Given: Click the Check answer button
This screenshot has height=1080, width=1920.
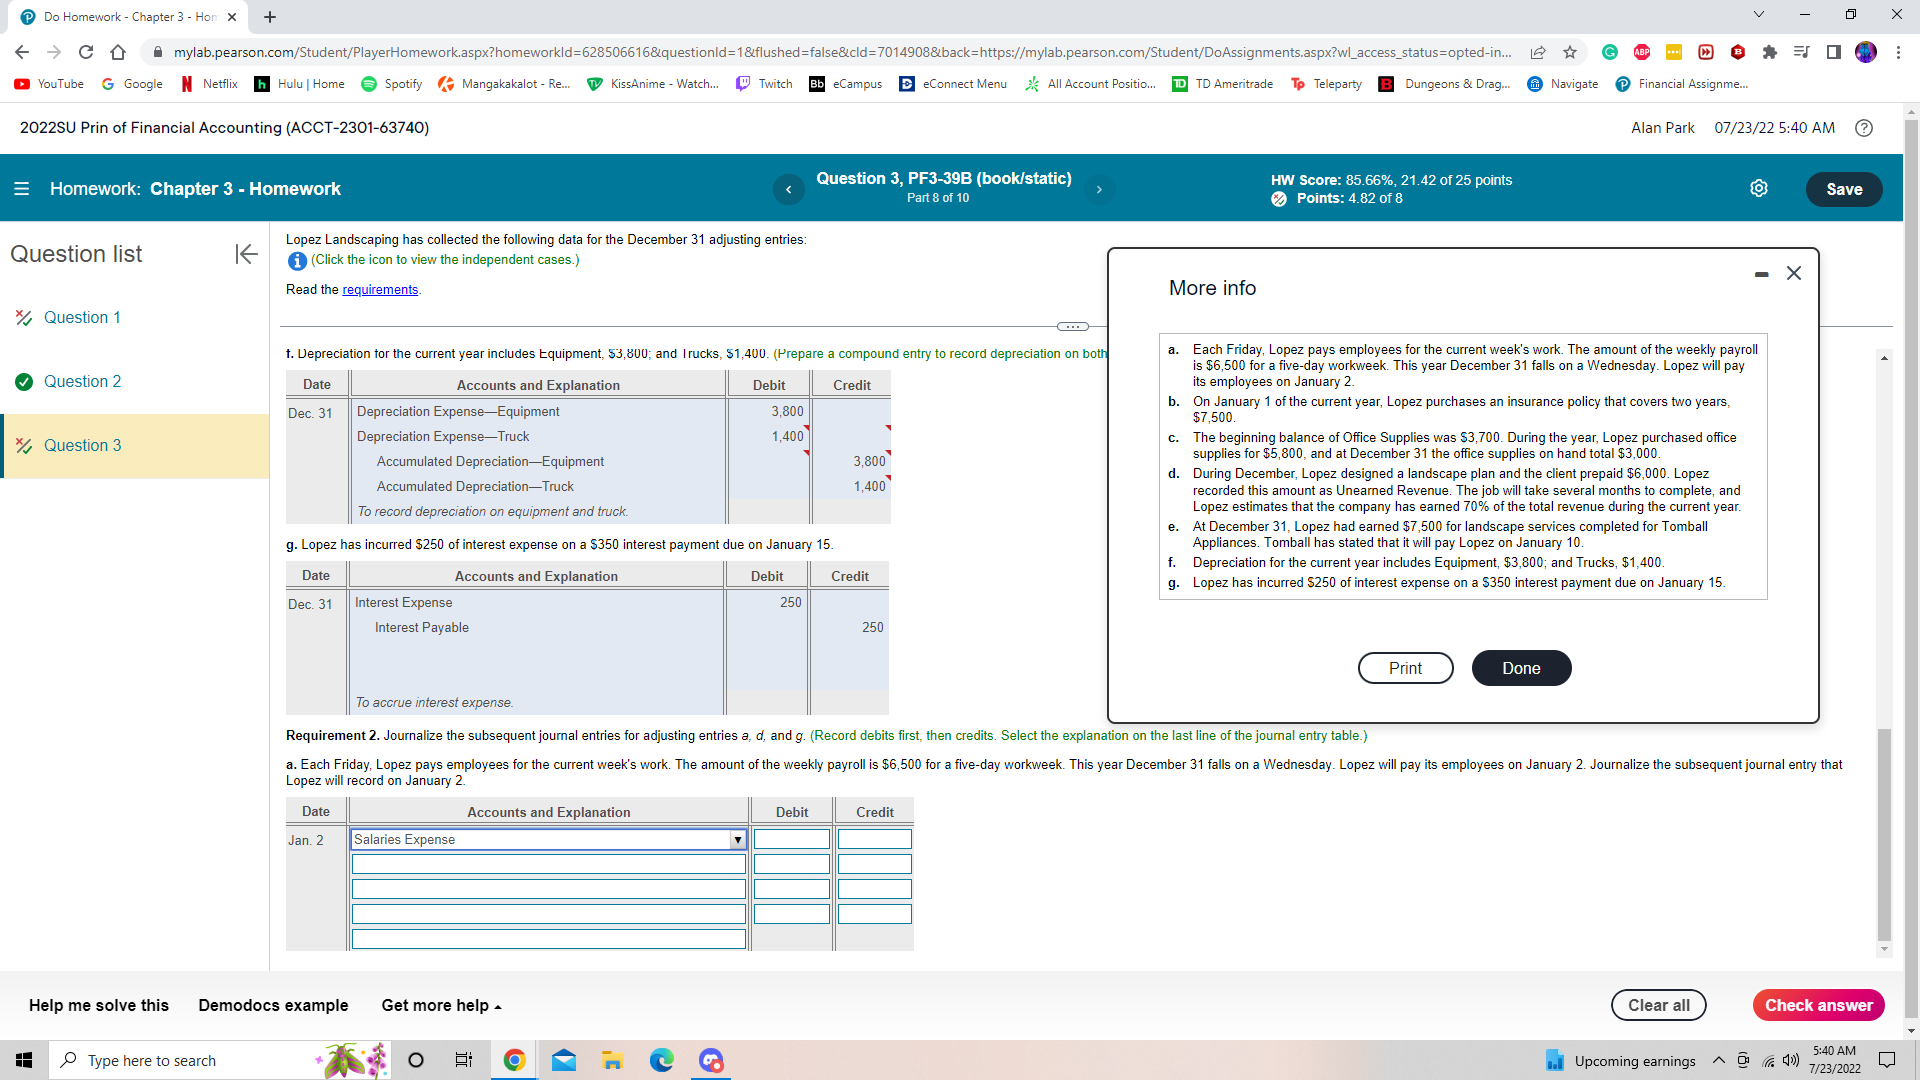Looking at the screenshot, I should (x=1818, y=1005).
